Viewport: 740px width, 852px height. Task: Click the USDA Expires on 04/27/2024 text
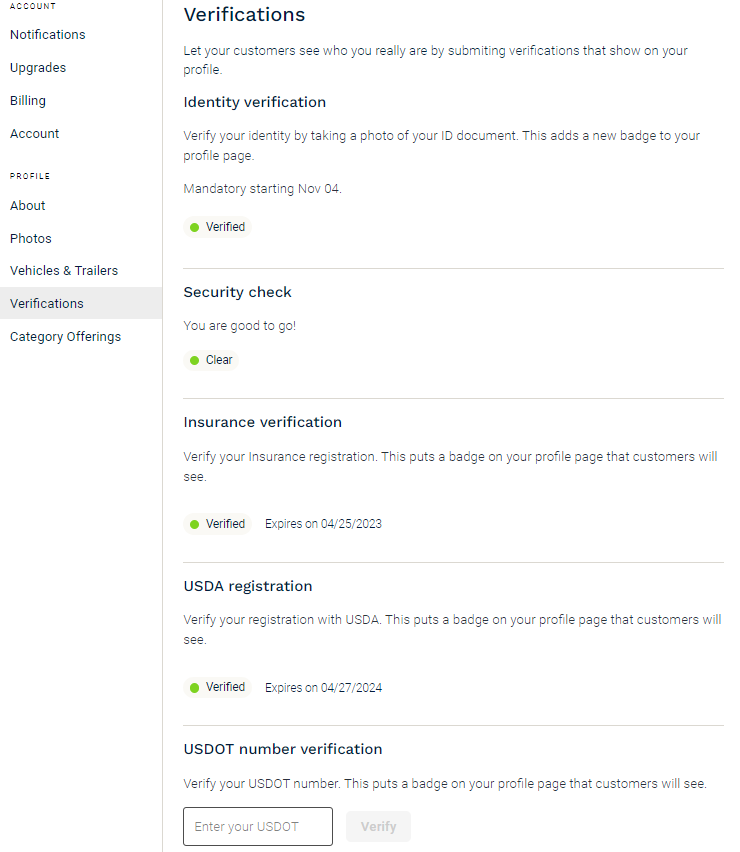(323, 687)
